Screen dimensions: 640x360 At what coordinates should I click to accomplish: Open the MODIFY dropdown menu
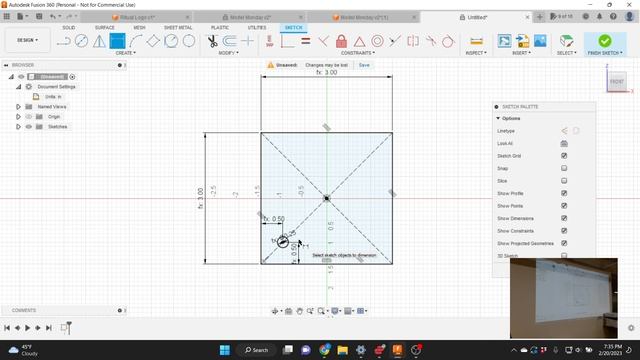(229, 53)
